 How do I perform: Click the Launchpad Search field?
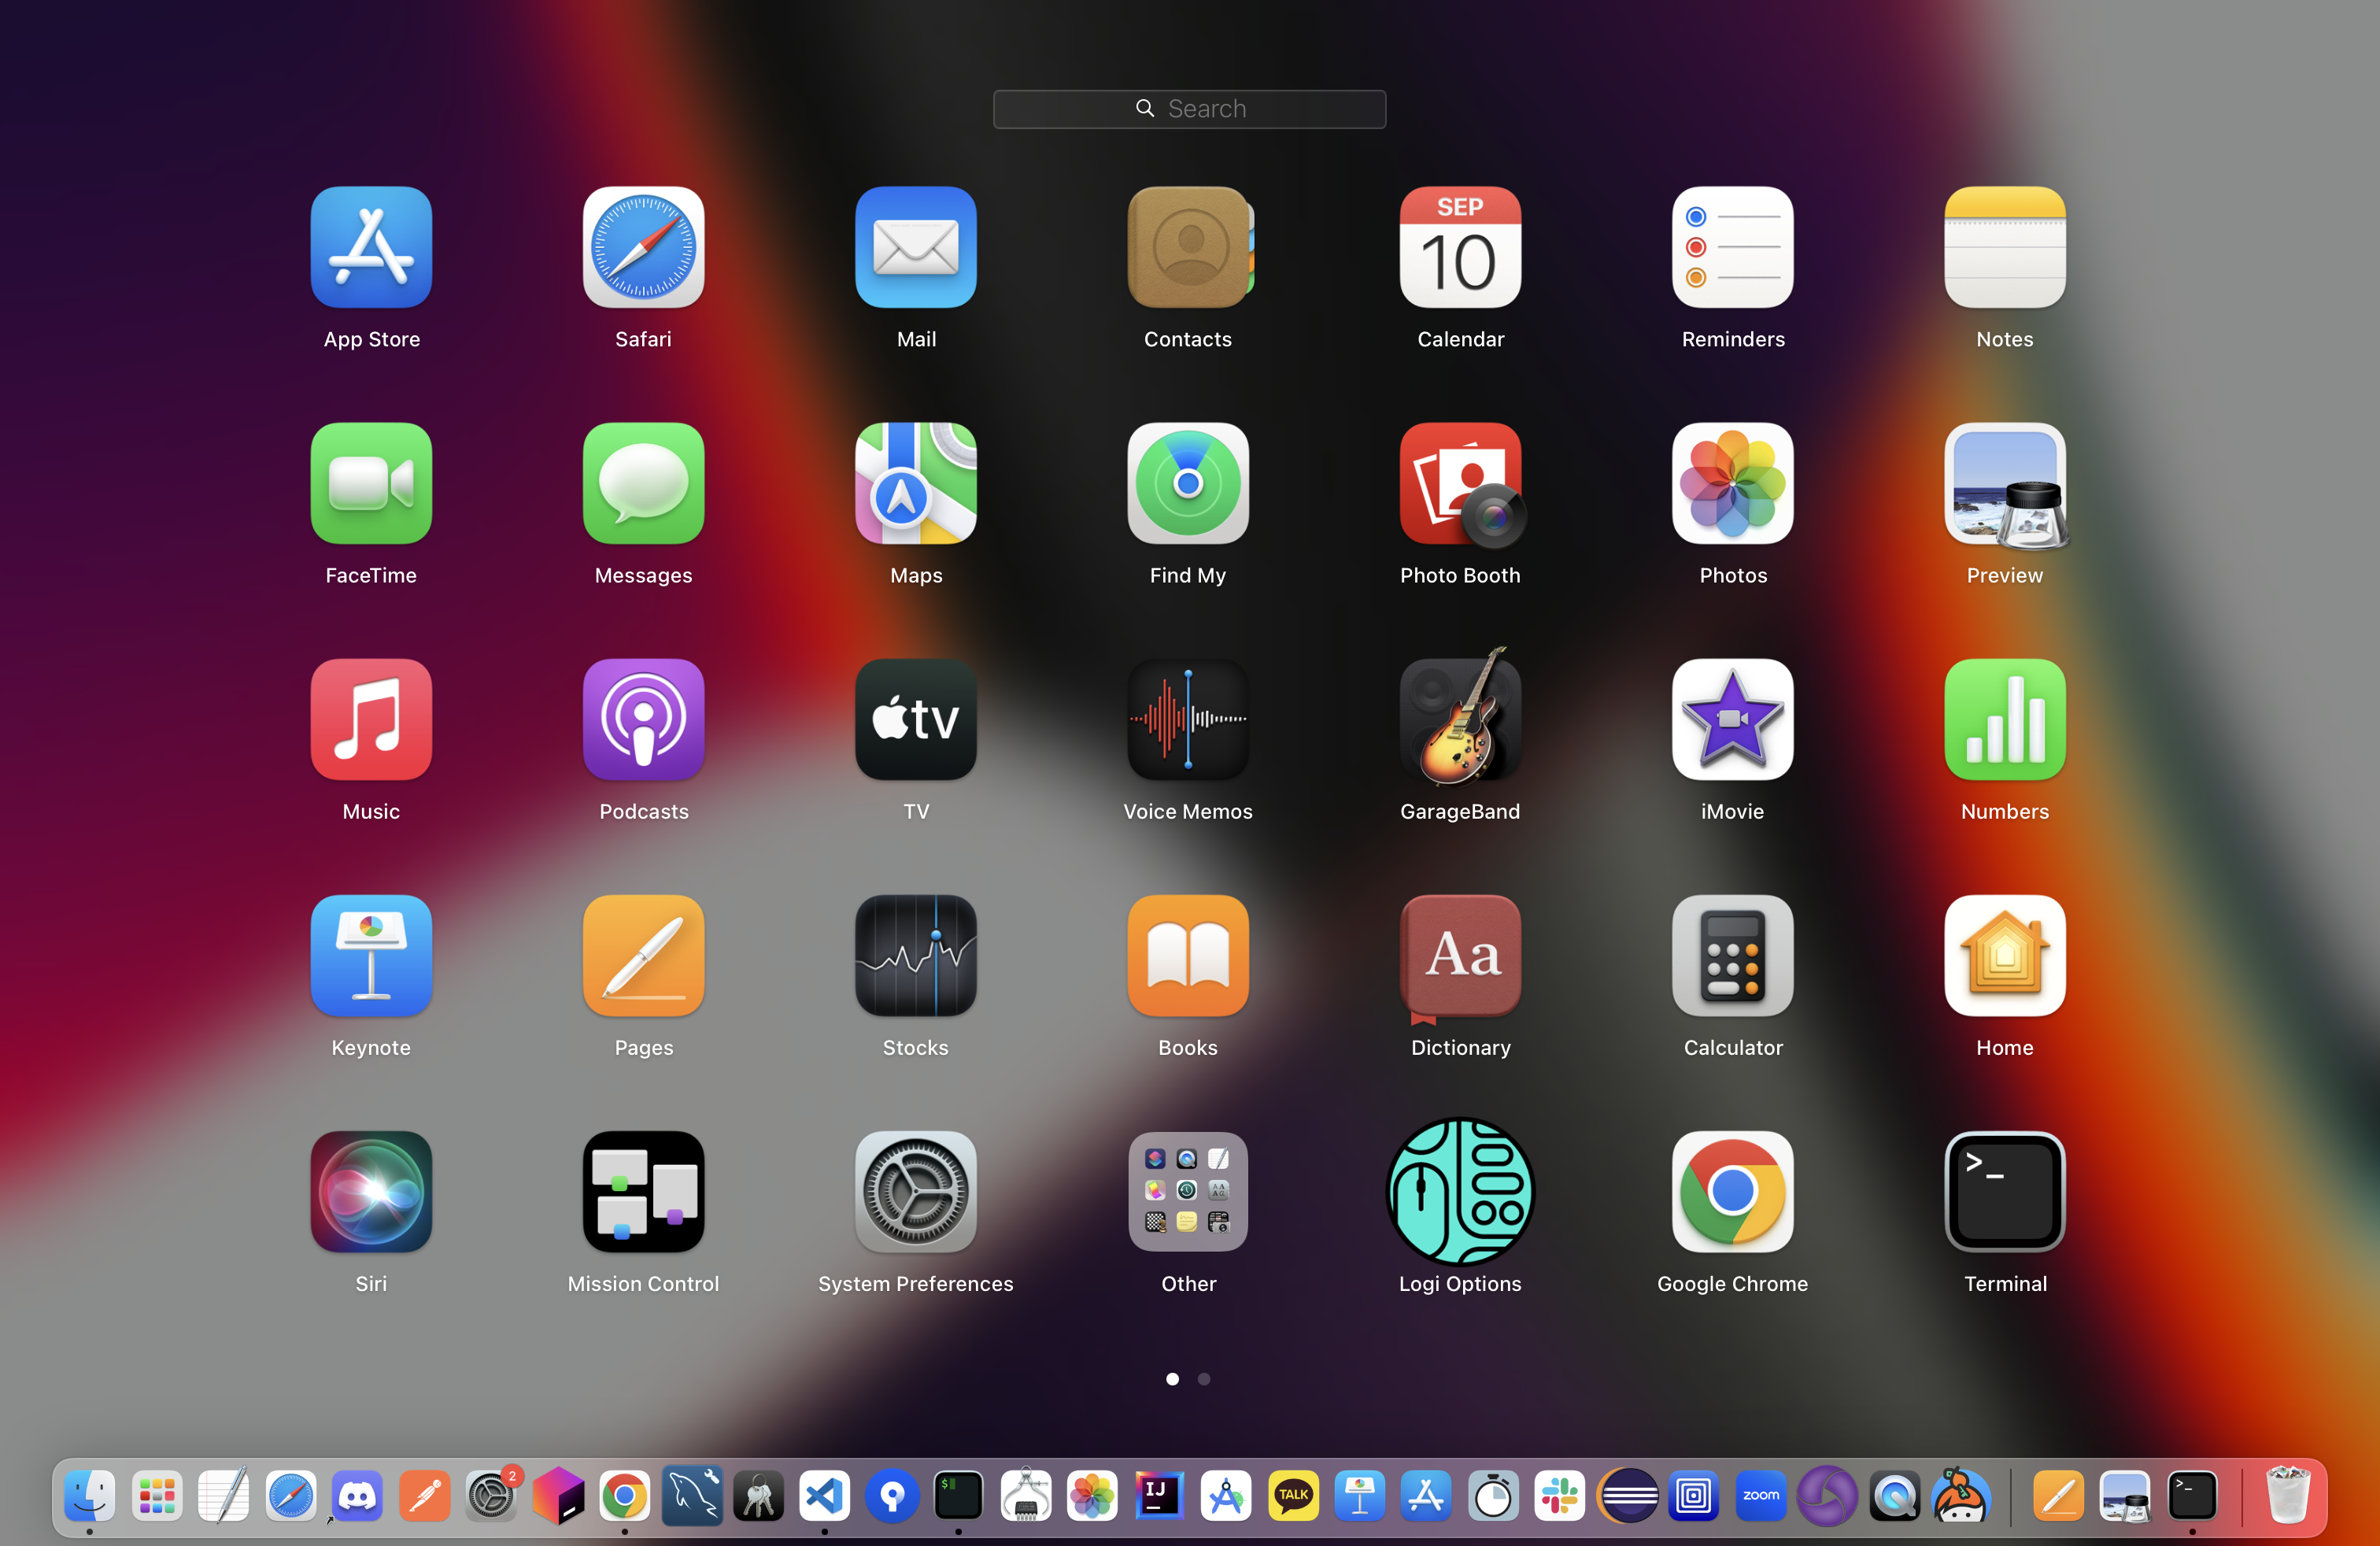pyautogui.click(x=1189, y=109)
